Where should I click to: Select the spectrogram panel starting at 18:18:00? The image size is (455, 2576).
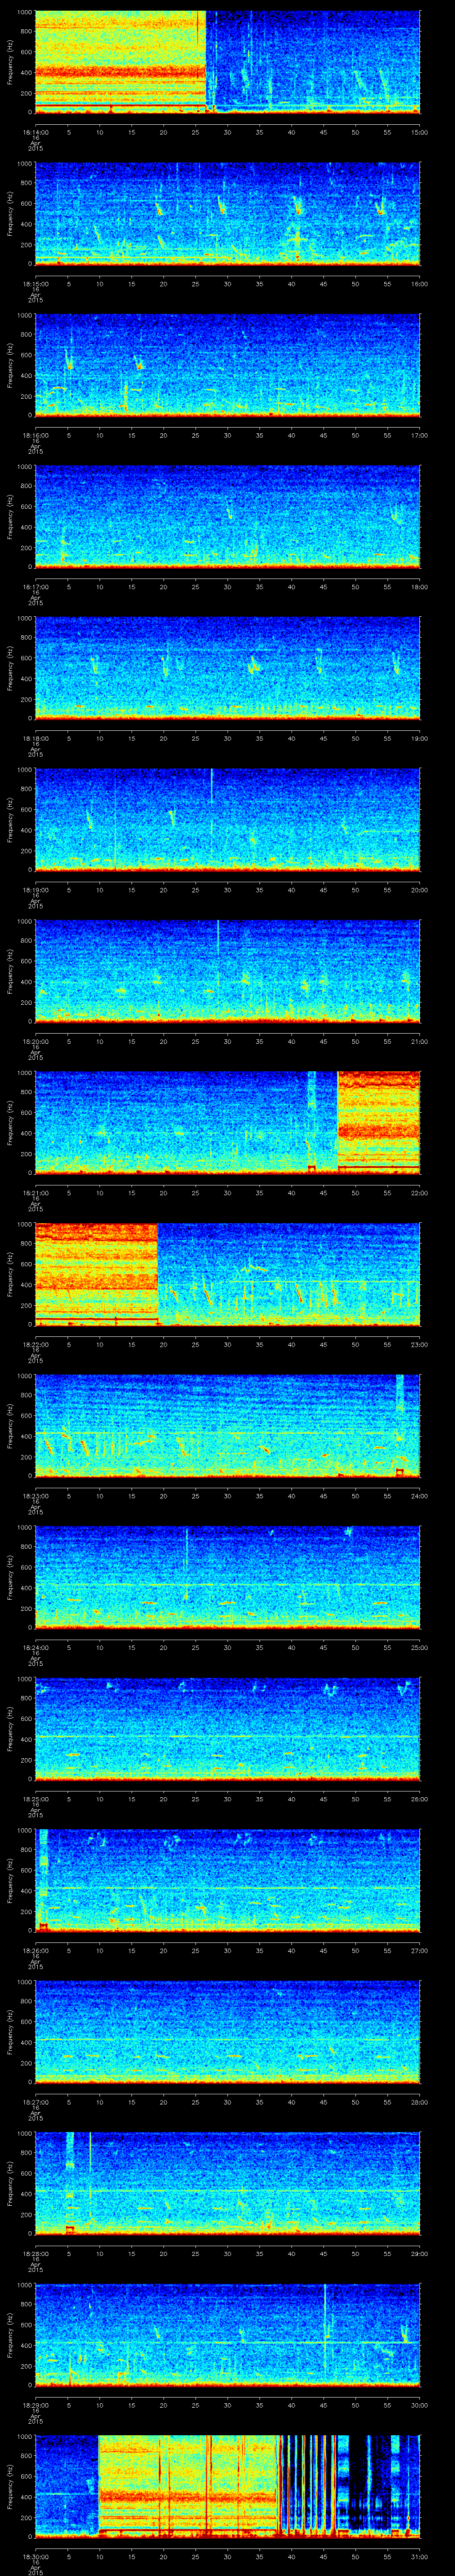(227, 668)
